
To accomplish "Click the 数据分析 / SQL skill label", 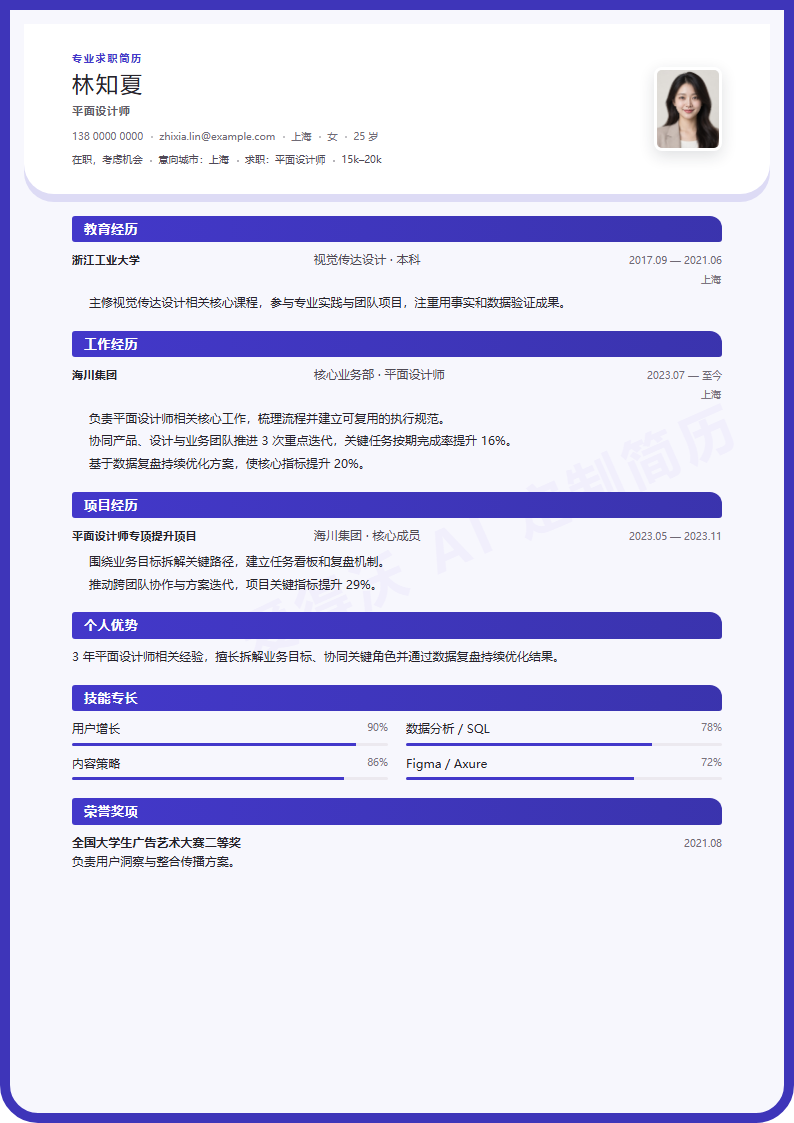I will 447,728.
